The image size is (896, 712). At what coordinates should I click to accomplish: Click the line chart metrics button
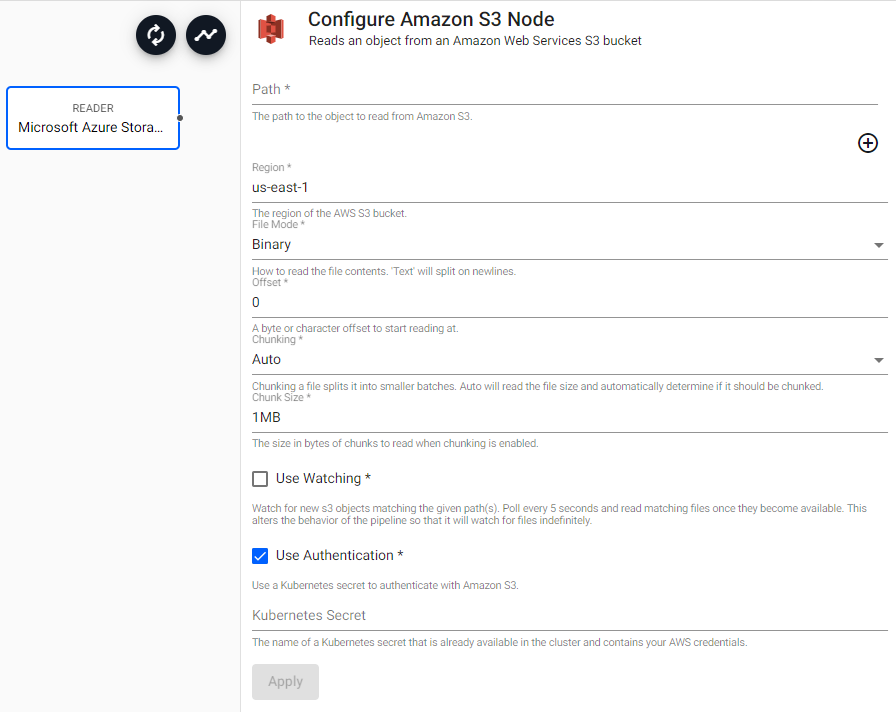point(206,35)
